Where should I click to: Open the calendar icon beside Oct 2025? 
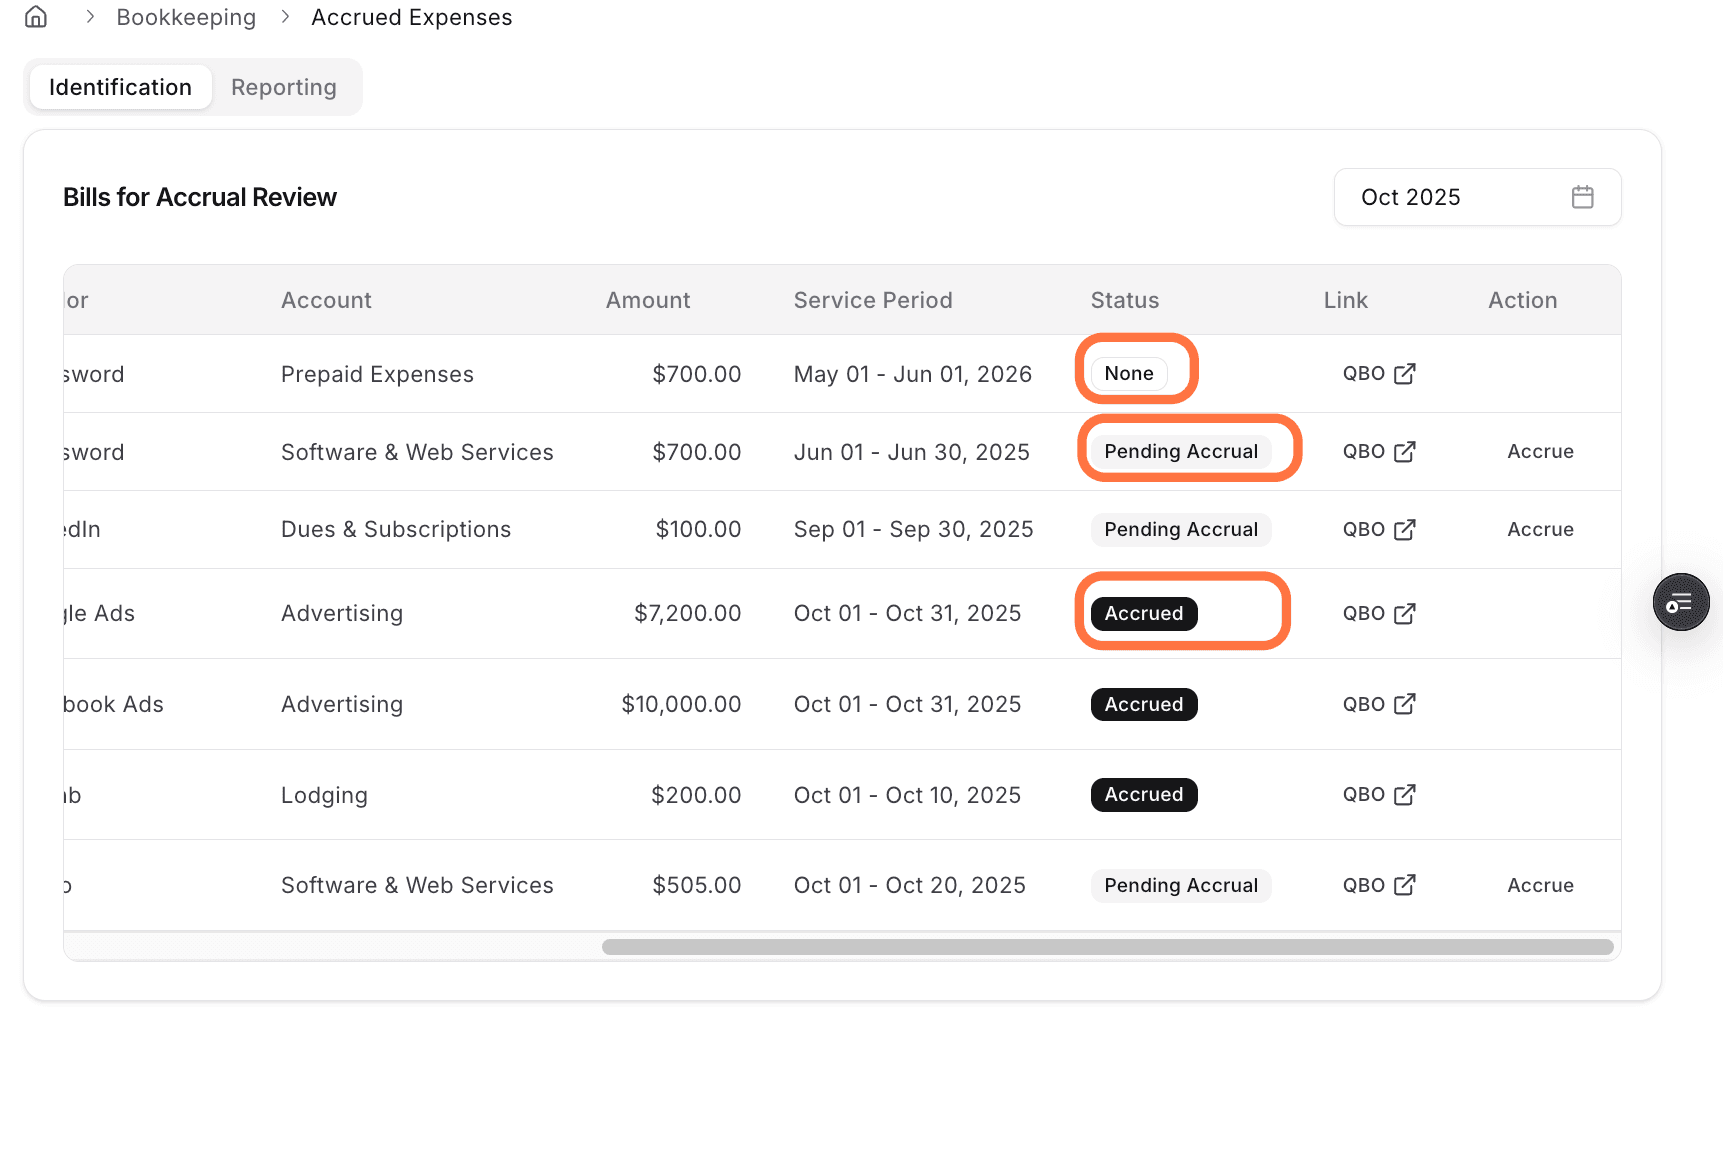pos(1582,197)
